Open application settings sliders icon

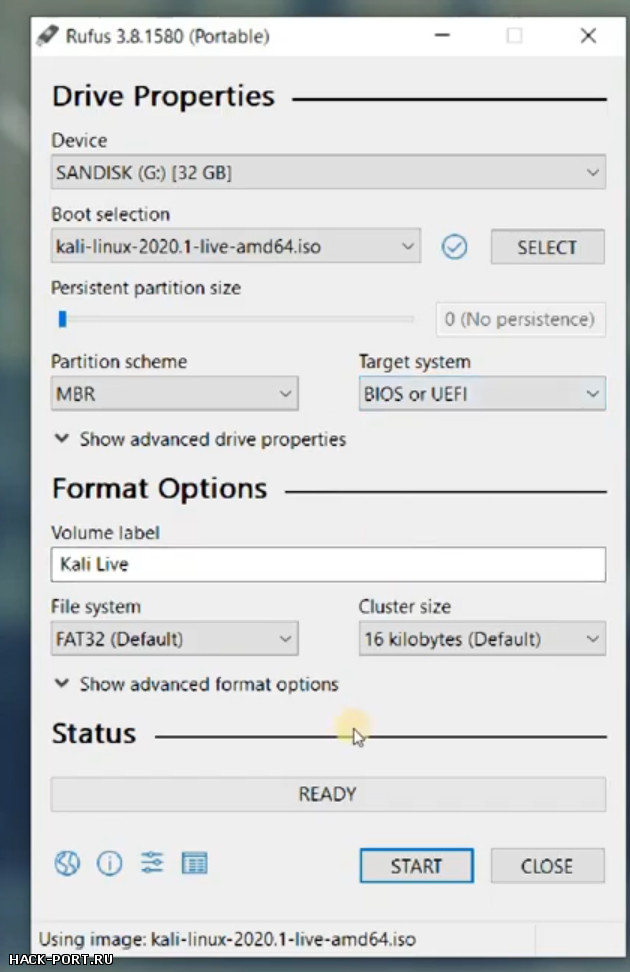tap(152, 862)
